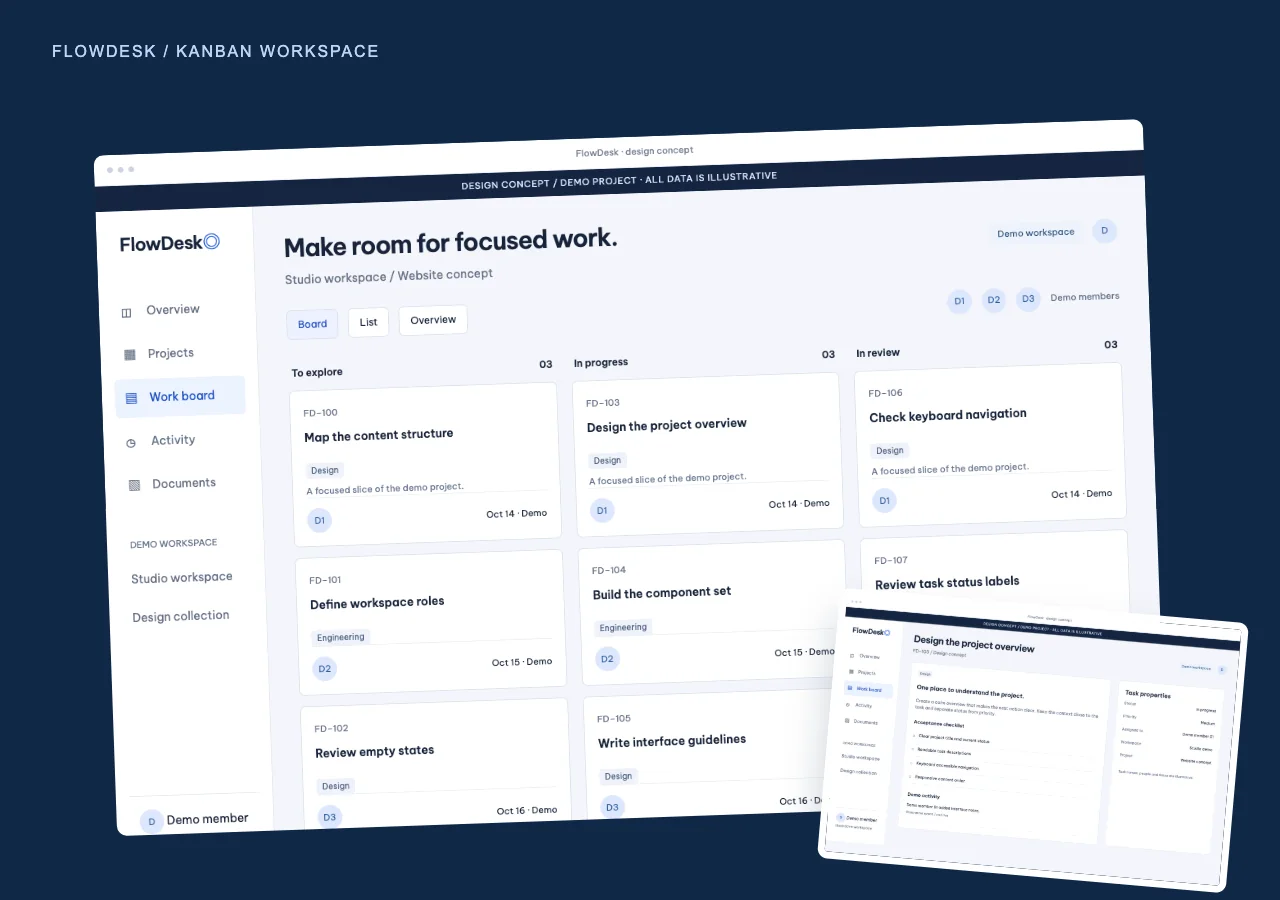Switch to the Board view tab
Viewport: 1280px width, 900px height.
pos(312,324)
